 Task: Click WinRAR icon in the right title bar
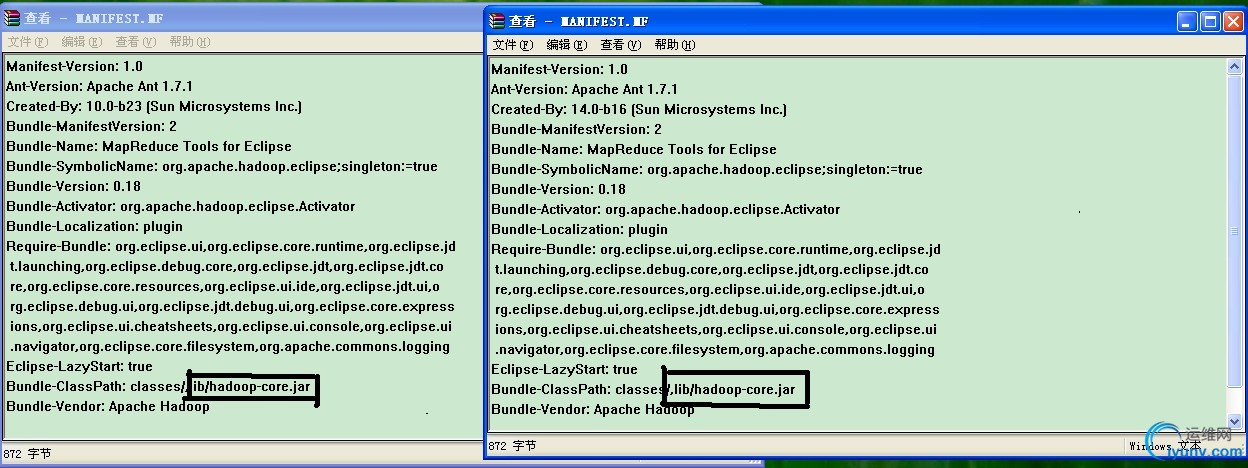(496, 20)
